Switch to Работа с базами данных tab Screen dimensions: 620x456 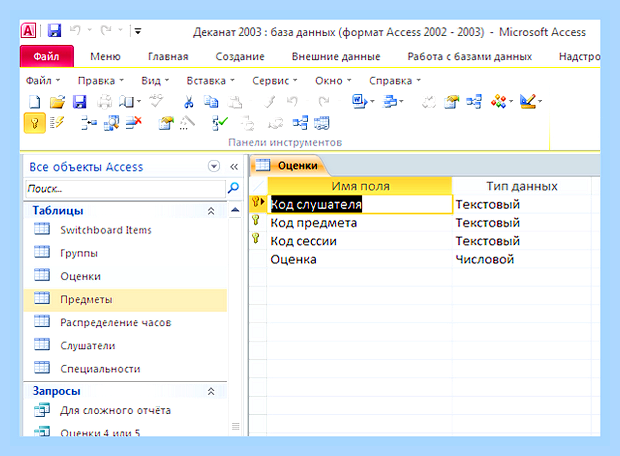tap(469, 57)
